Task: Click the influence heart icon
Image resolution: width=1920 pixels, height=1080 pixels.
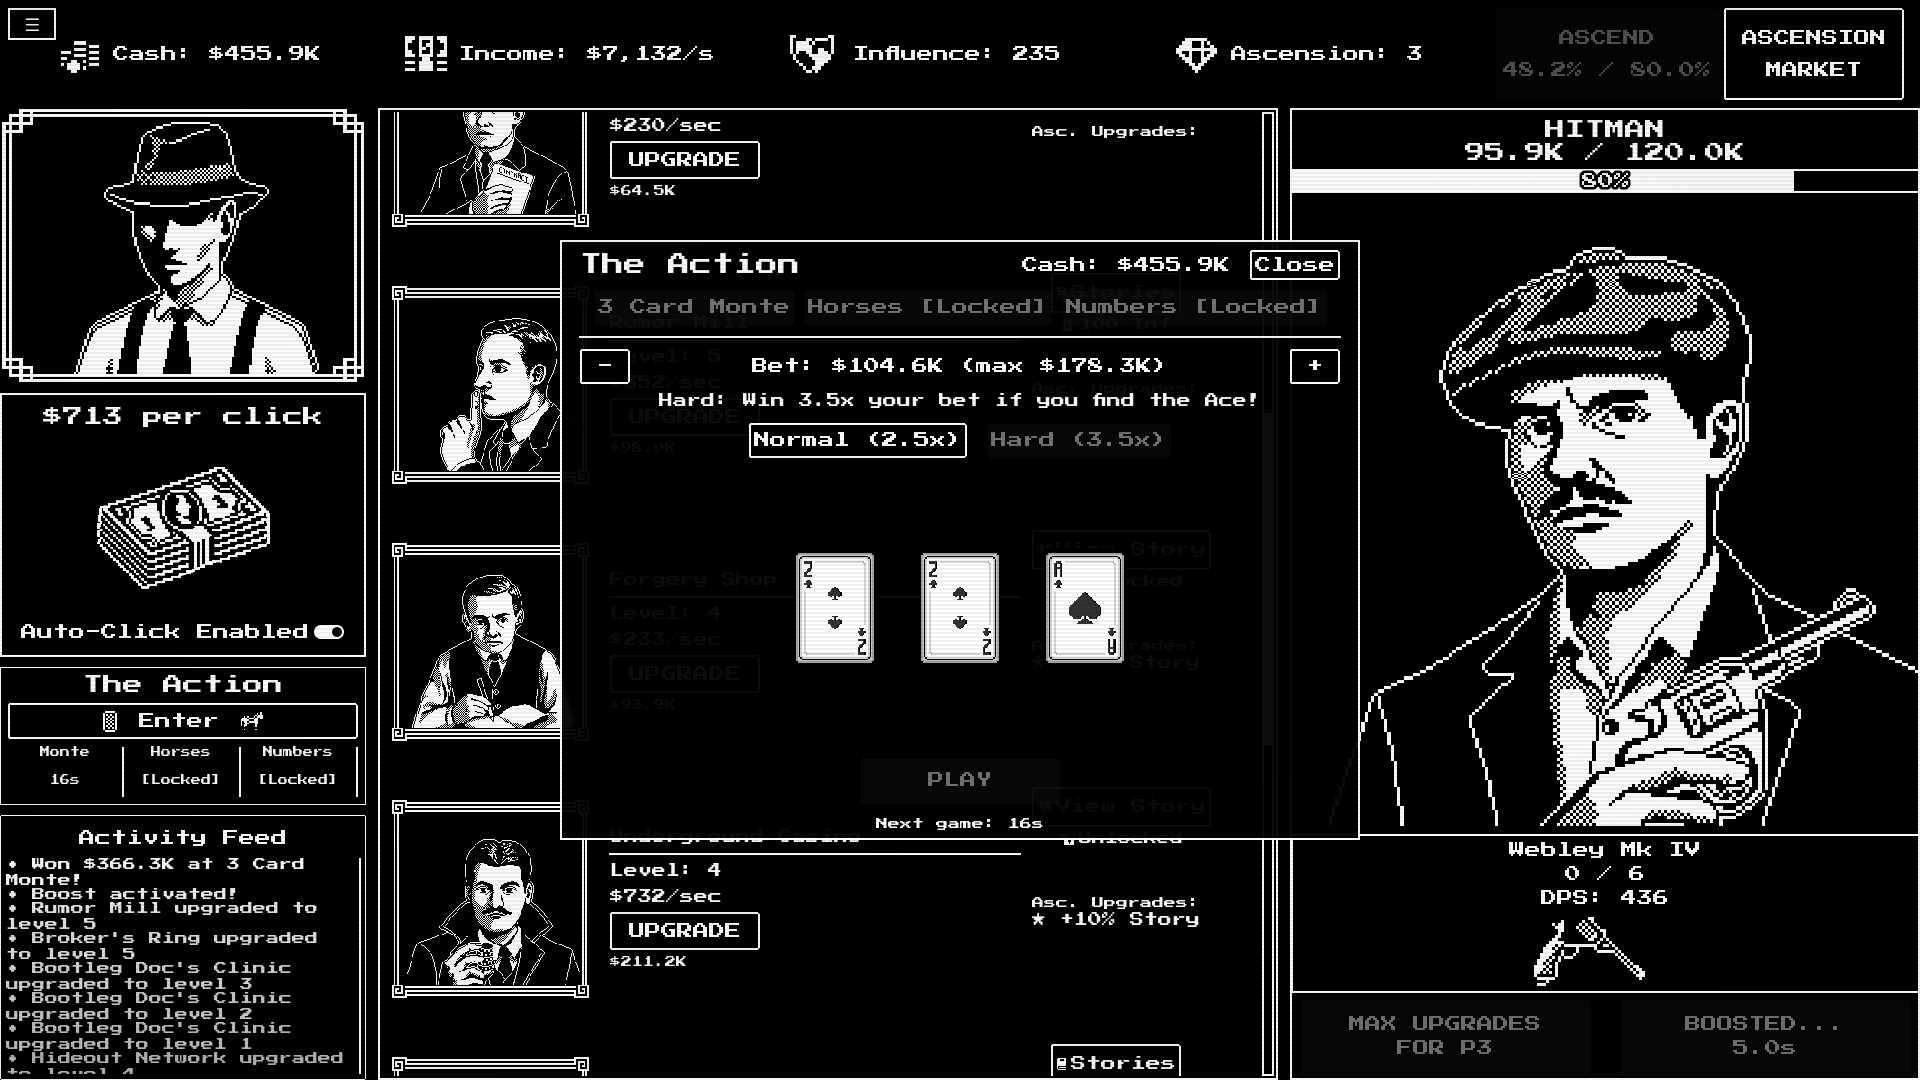Action: pyautogui.click(x=811, y=54)
